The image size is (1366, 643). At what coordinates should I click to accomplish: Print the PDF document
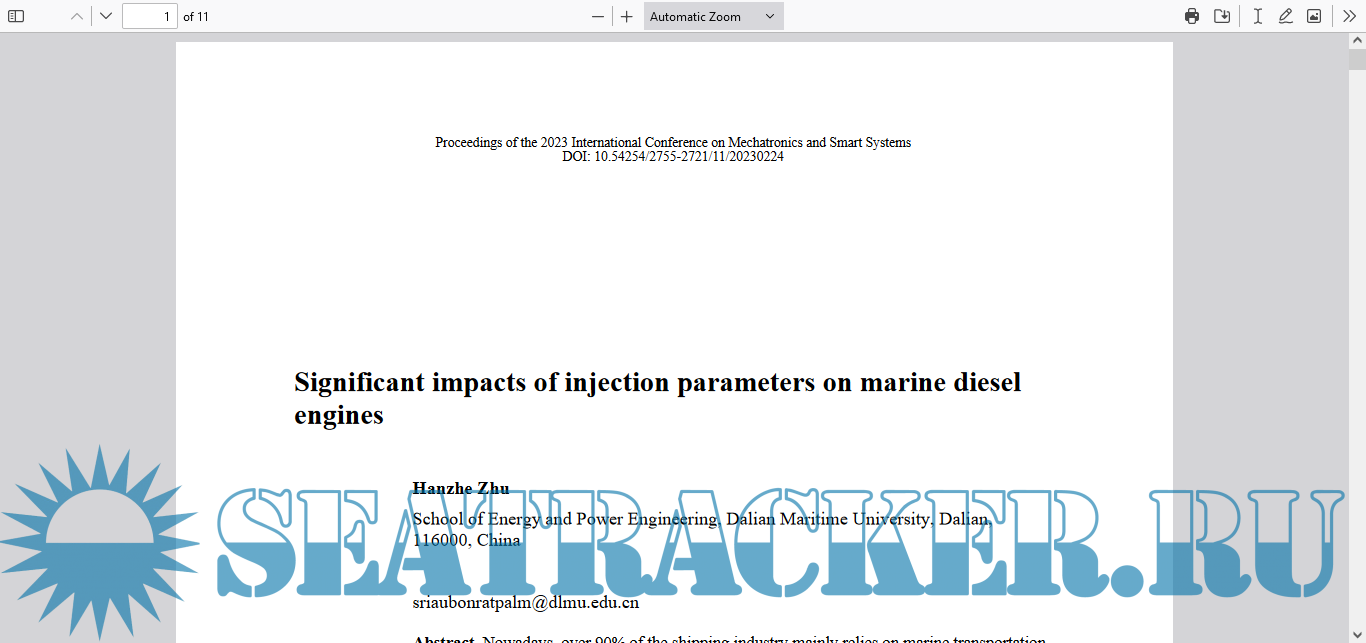(1192, 16)
